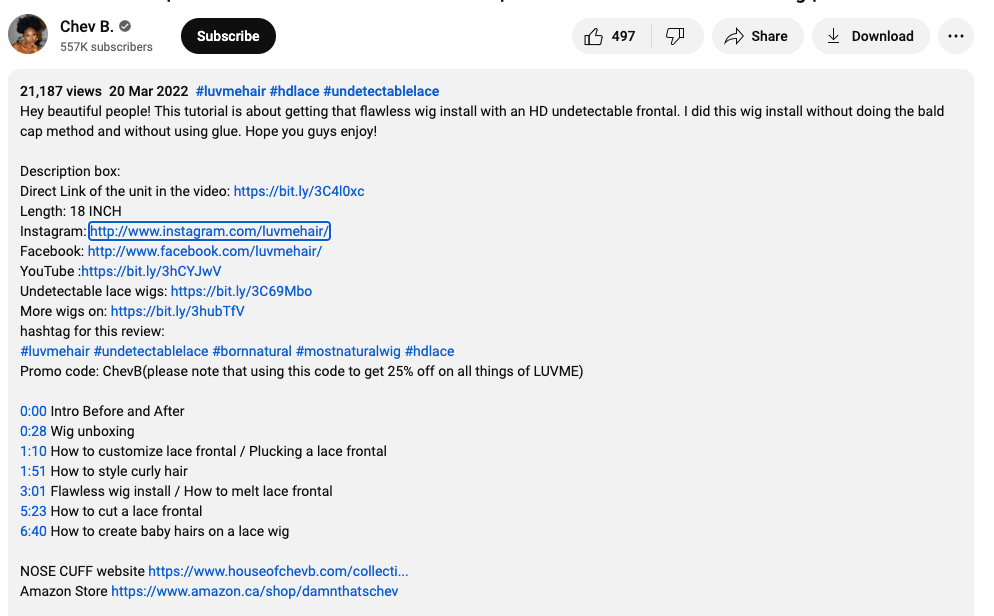Open Chev B. channel avatar
994x616 pixels.
click(x=28, y=35)
